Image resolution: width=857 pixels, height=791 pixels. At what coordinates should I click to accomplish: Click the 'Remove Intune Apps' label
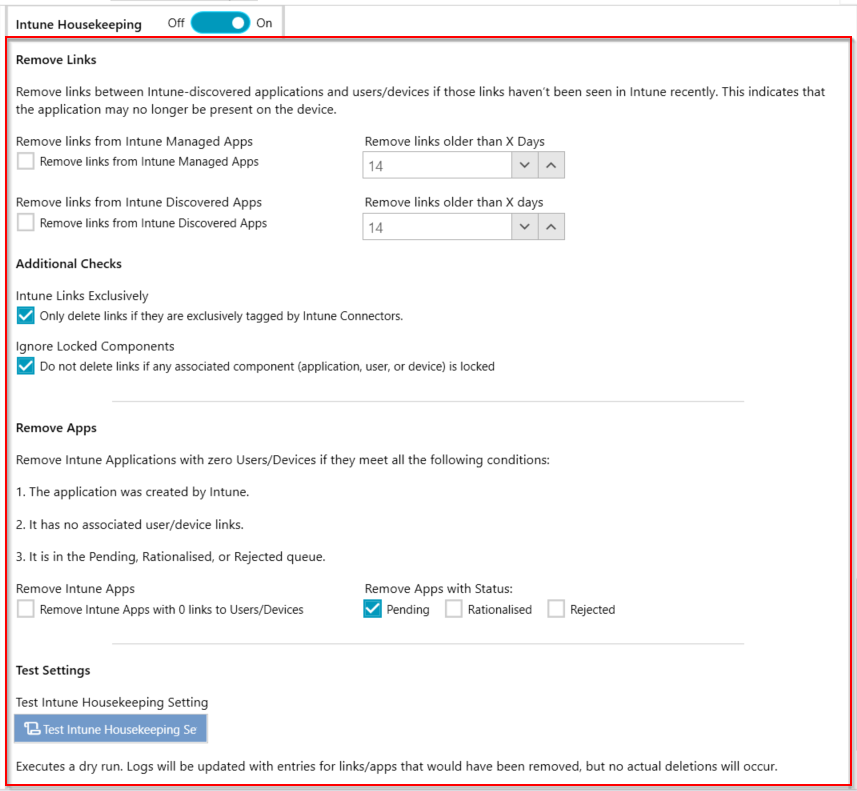[x=75, y=589]
